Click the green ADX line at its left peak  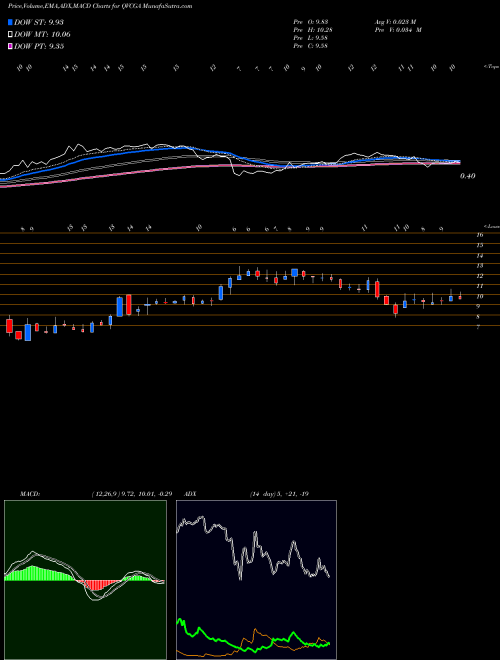(181, 621)
